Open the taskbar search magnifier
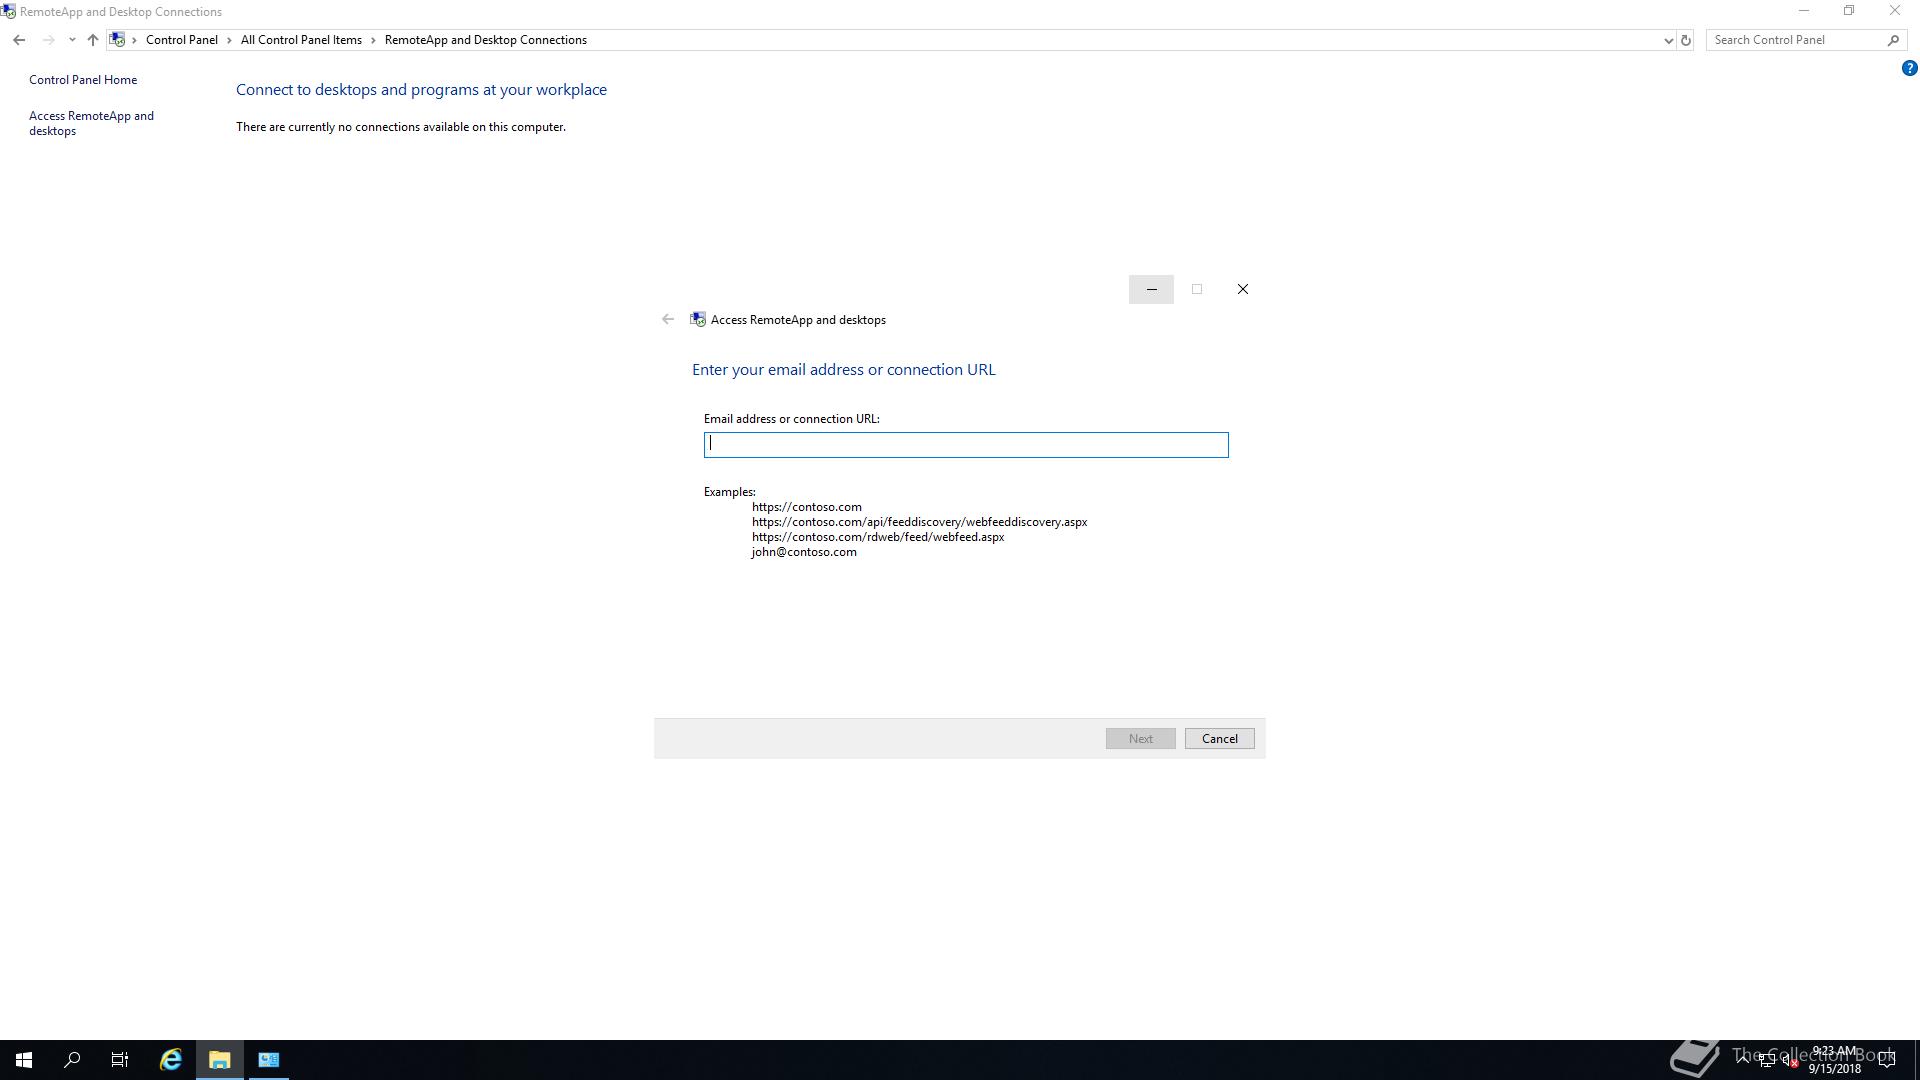The height and width of the screenshot is (1080, 1920). pyautogui.click(x=72, y=1060)
